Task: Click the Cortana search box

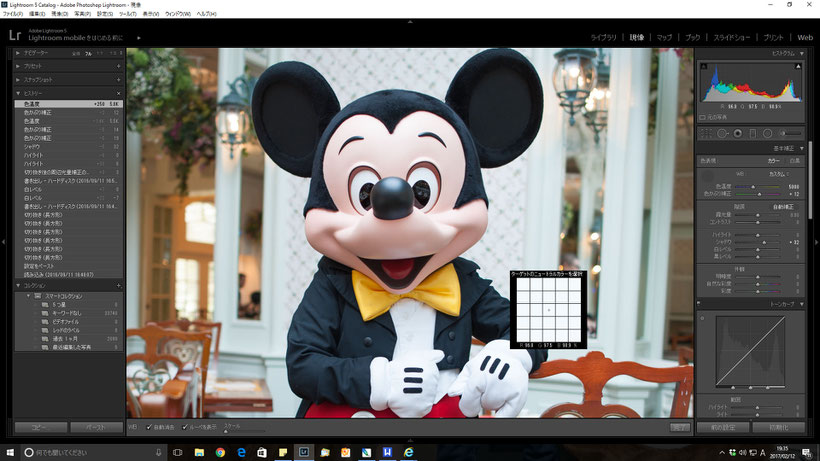Action: click(93, 452)
